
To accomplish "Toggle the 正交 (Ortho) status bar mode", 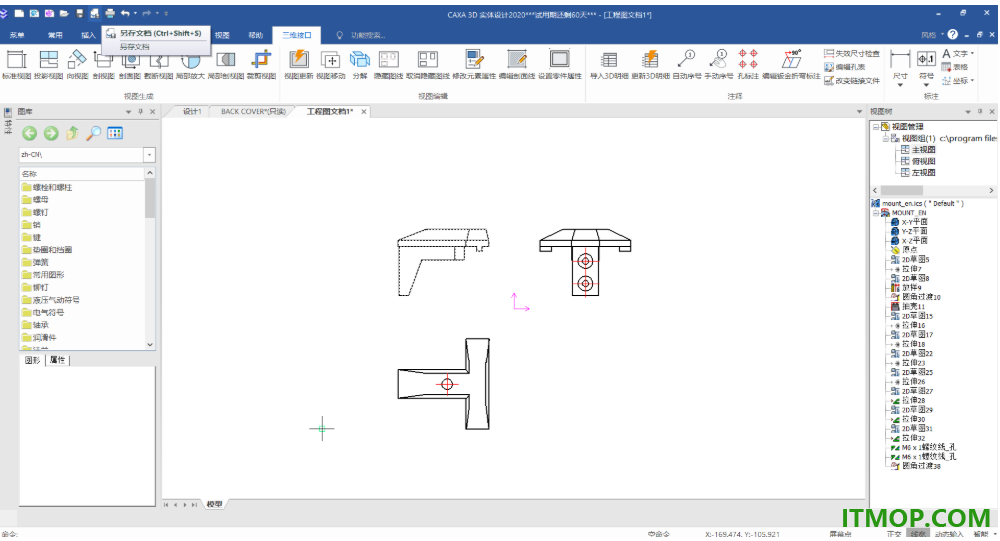I will (893, 534).
